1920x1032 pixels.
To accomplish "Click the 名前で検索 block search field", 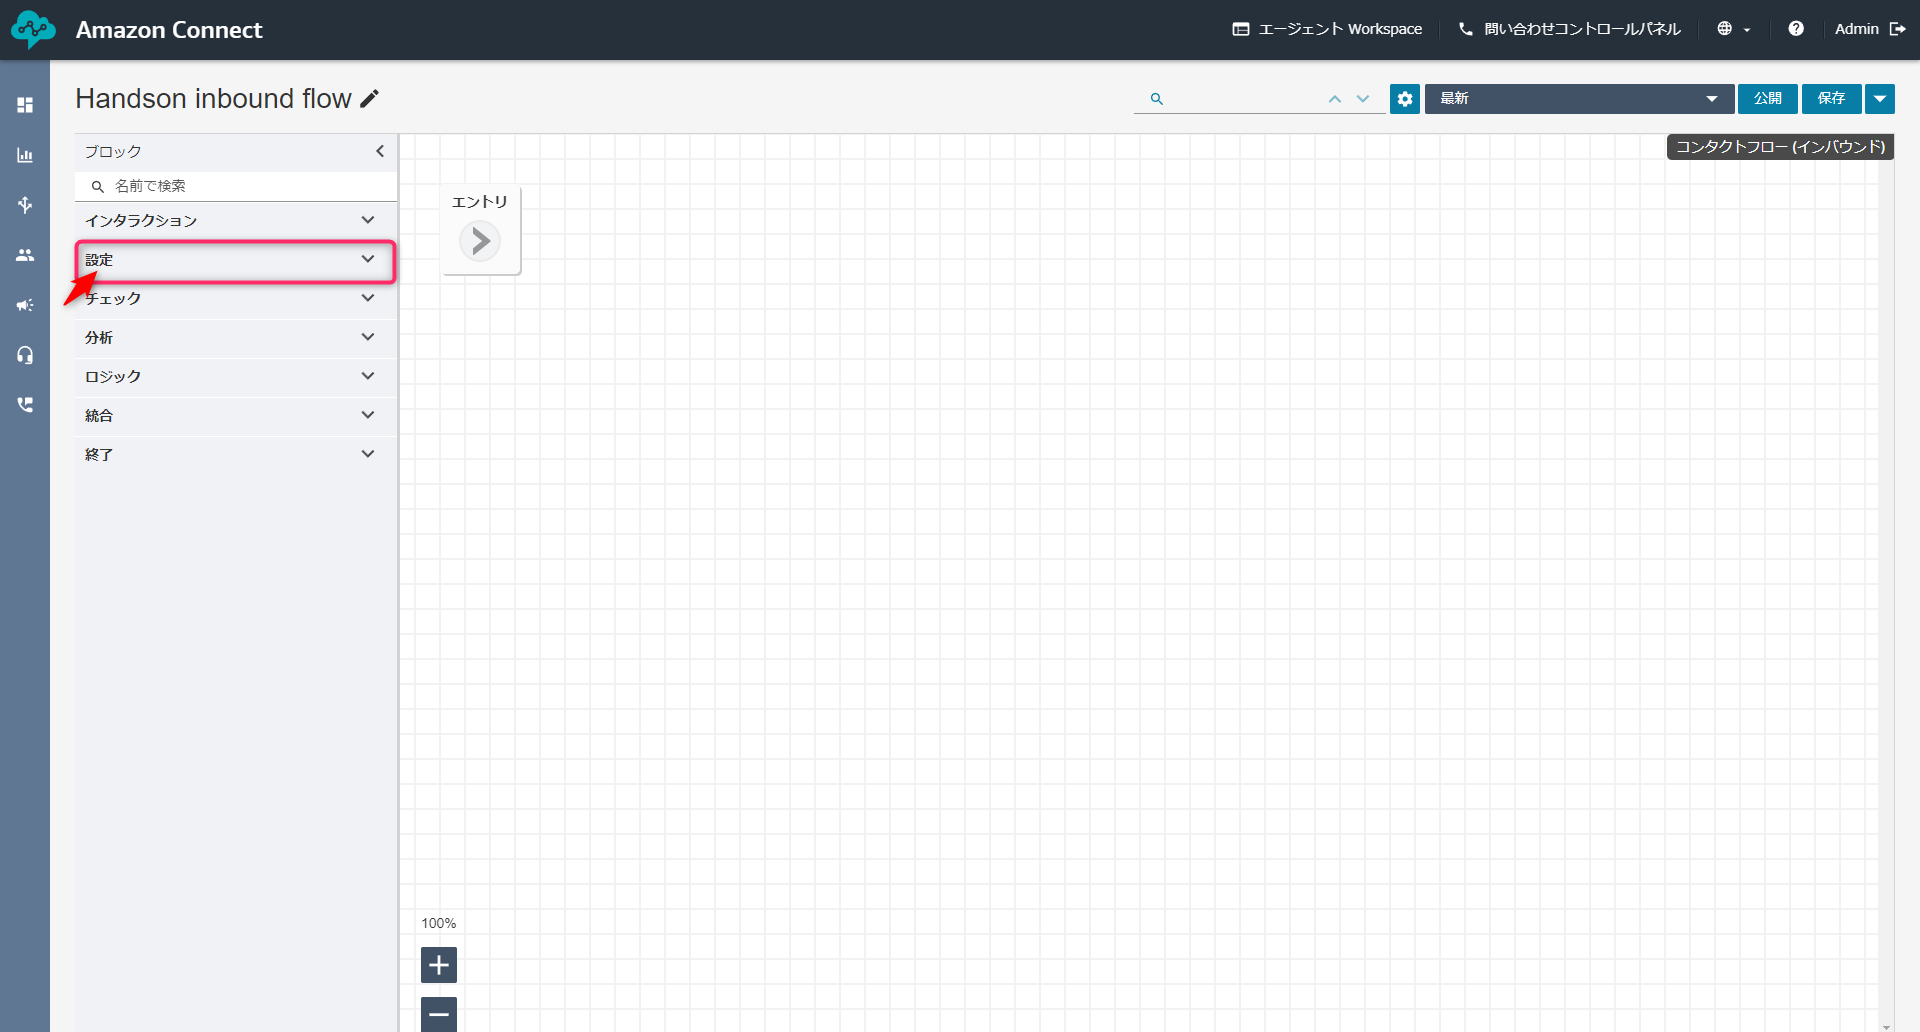I will 240,186.
